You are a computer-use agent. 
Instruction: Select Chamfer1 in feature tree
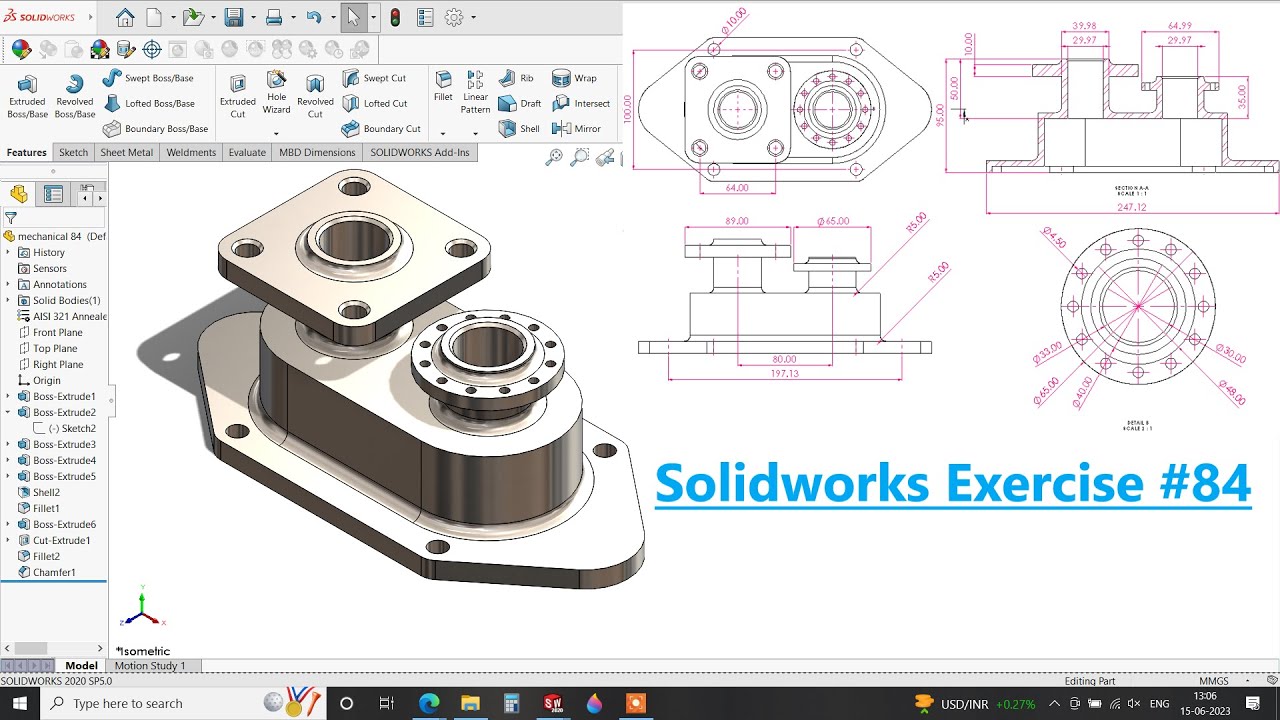(54, 572)
